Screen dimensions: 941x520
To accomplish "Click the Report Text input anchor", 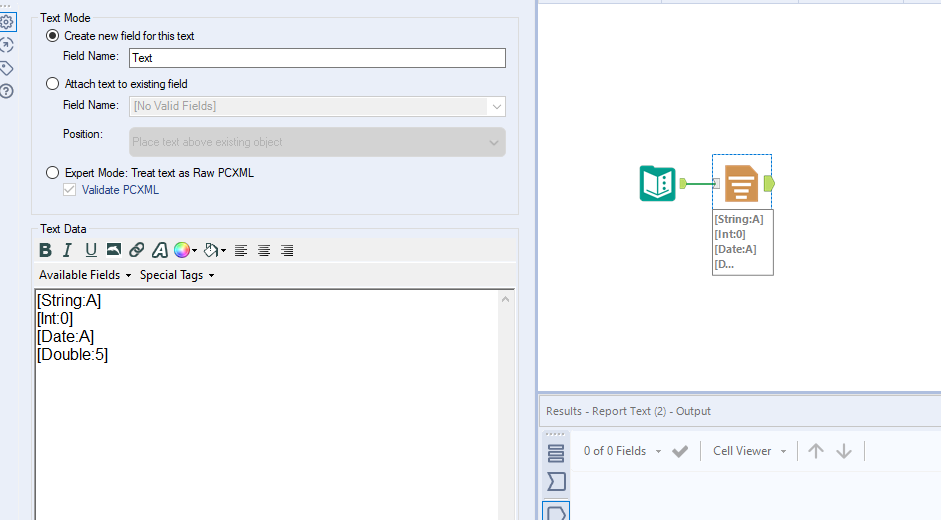I will click(x=716, y=184).
